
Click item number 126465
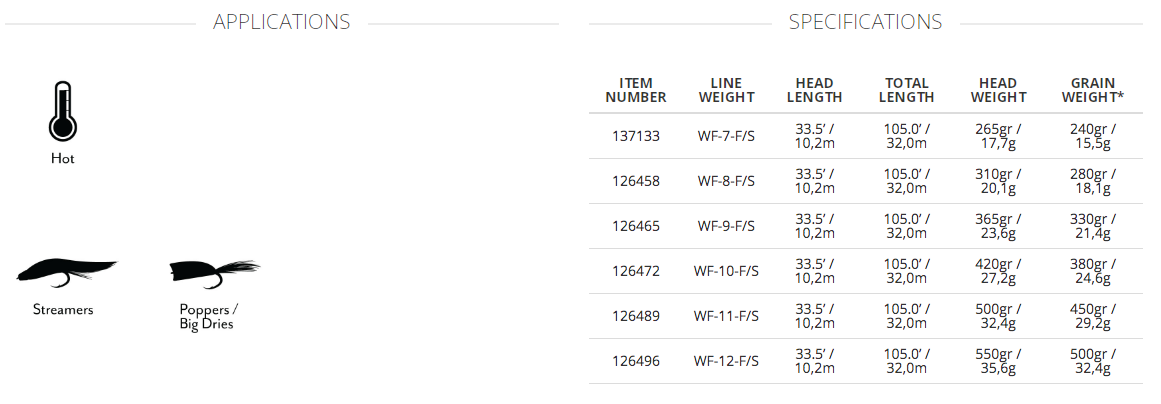point(636,226)
